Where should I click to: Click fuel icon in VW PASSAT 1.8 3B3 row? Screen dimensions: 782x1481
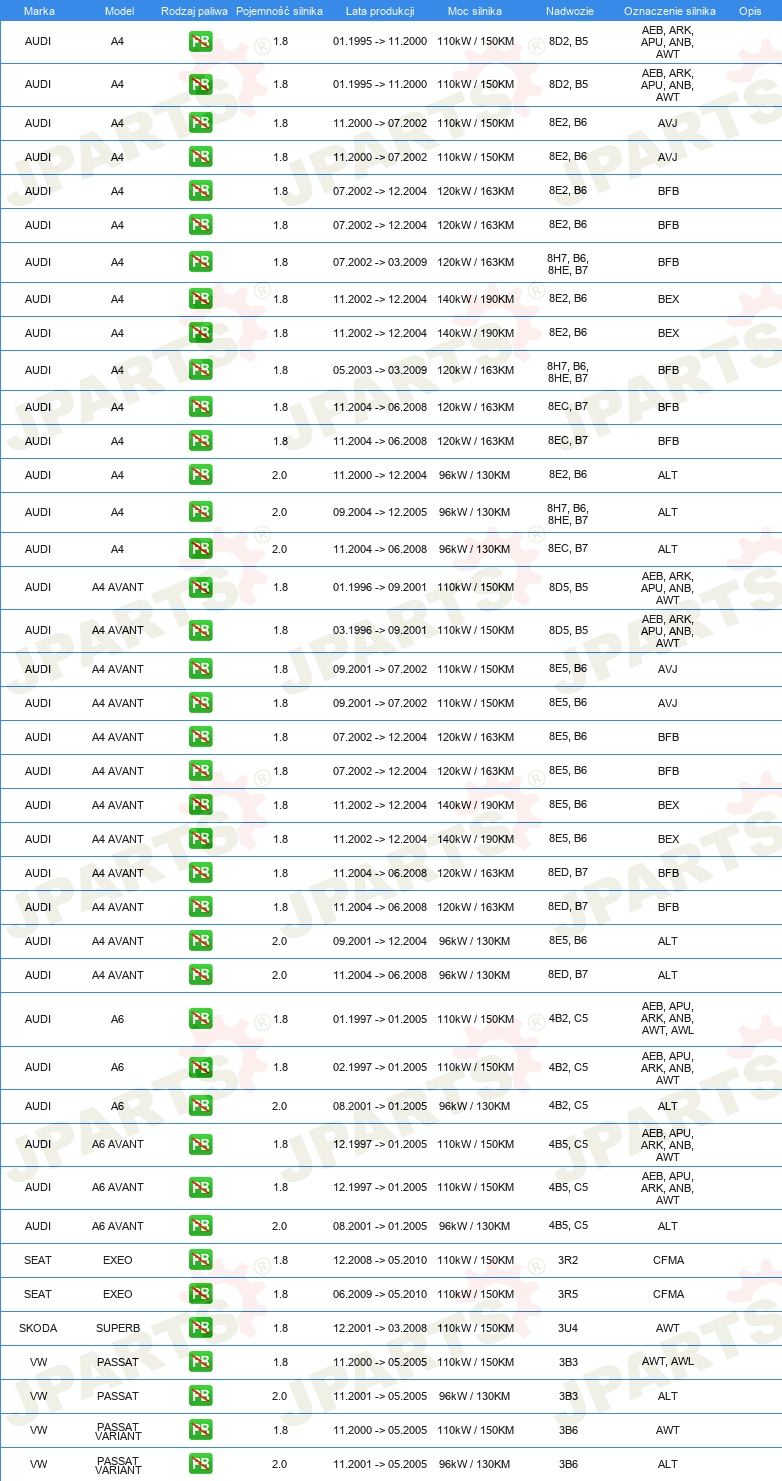click(x=200, y=1362)
